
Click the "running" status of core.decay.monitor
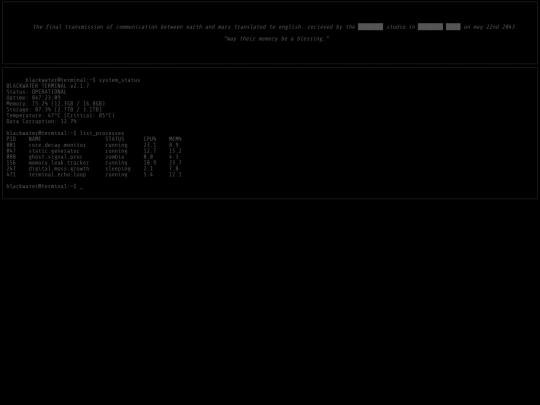(116, 145)
